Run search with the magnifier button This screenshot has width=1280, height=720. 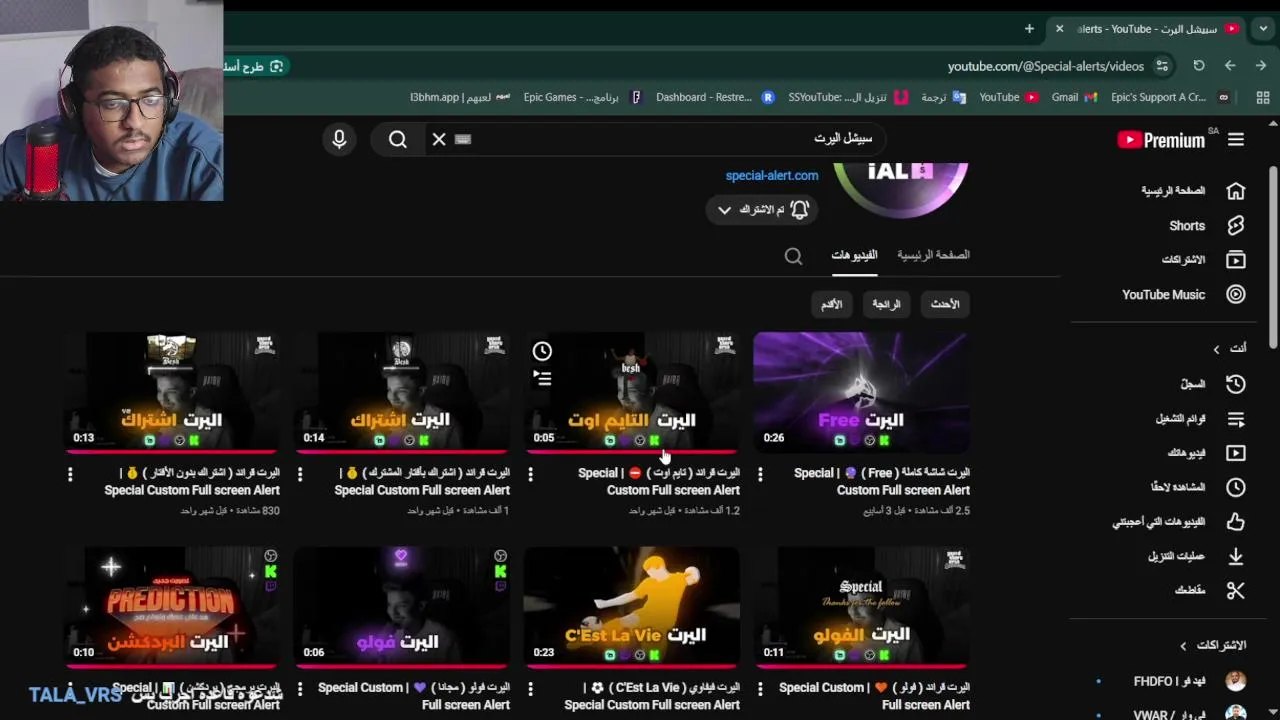coord(398,139)
